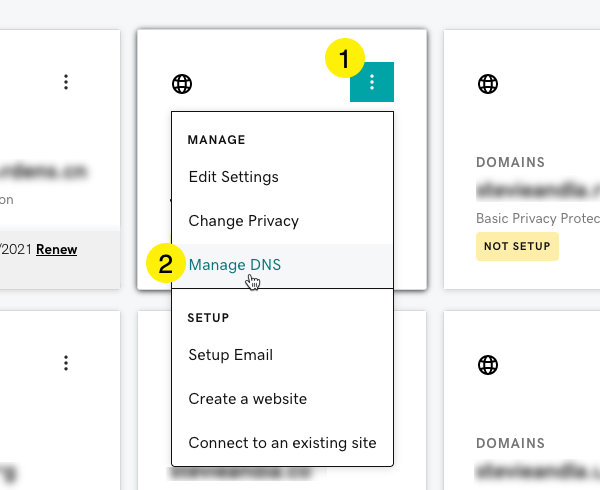Select Setup Email under Setup
The height and width of the screenshot is (490, 600).
coord(230,355)
